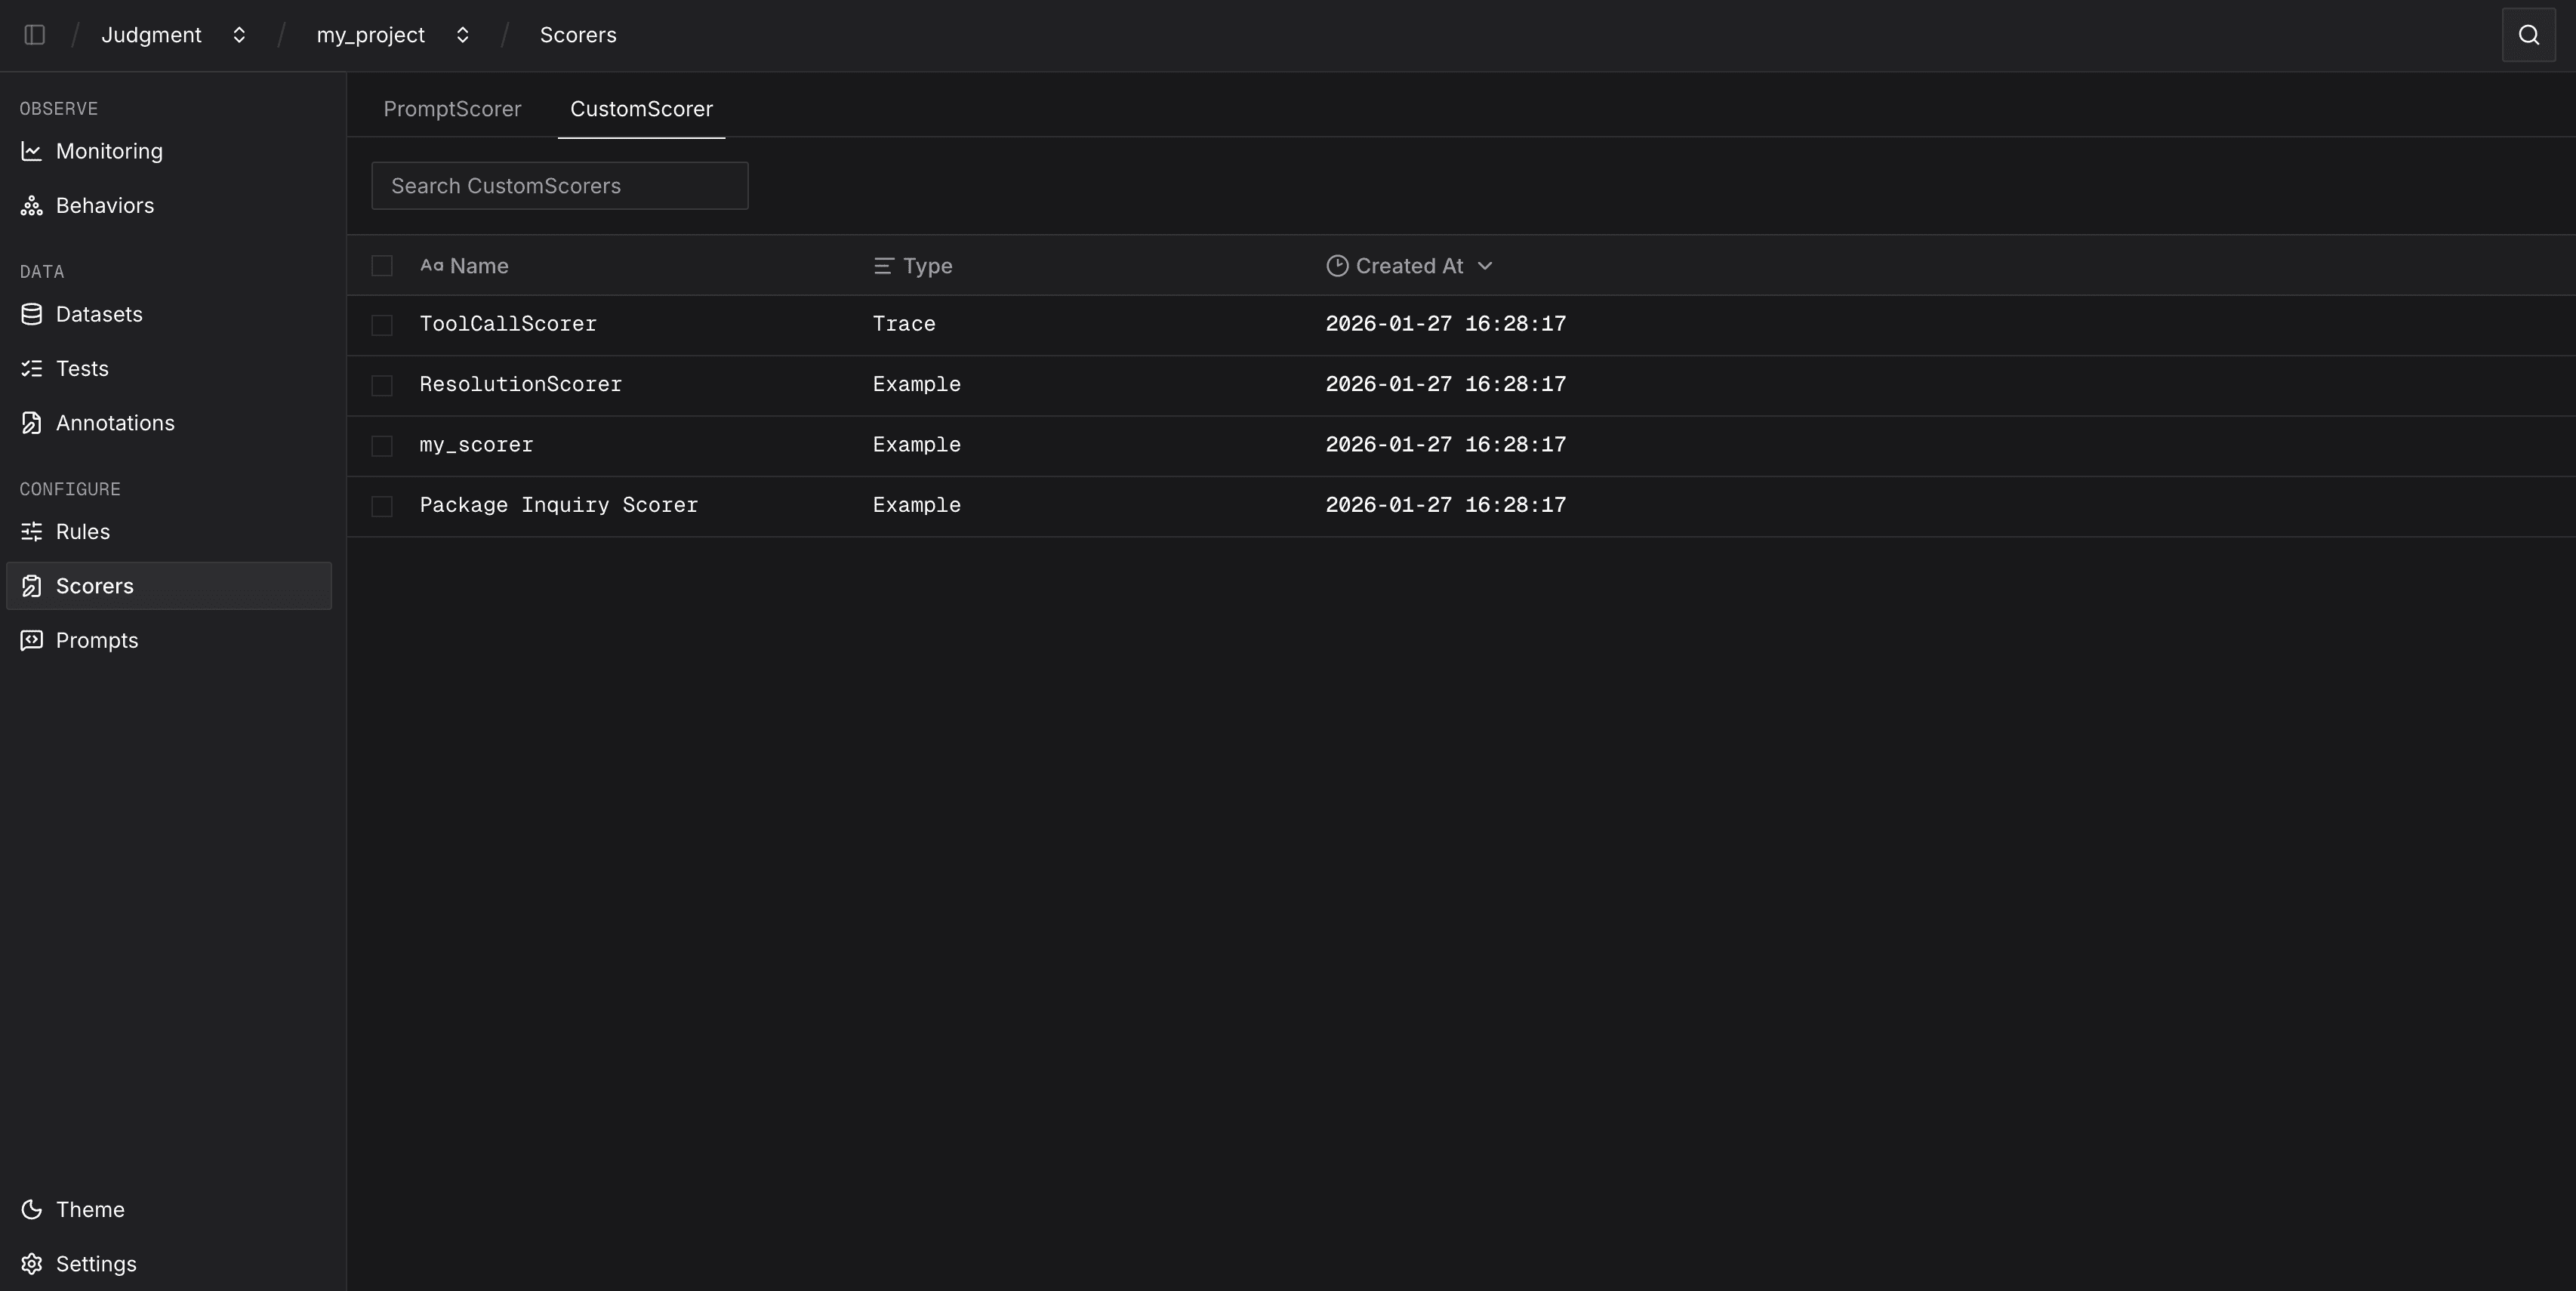The width and height of the screenshot is (2576, 1291).
Task: Click the Scorers entry in Configure section
Action: pos(95,586)
